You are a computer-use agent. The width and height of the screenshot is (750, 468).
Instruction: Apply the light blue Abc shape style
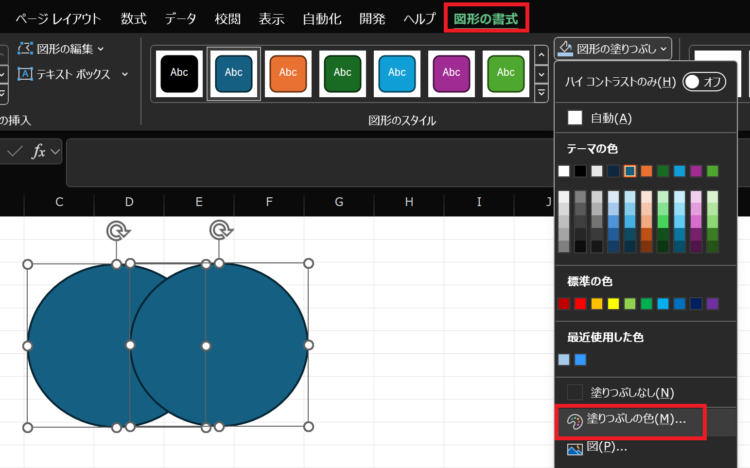[397, 73]
